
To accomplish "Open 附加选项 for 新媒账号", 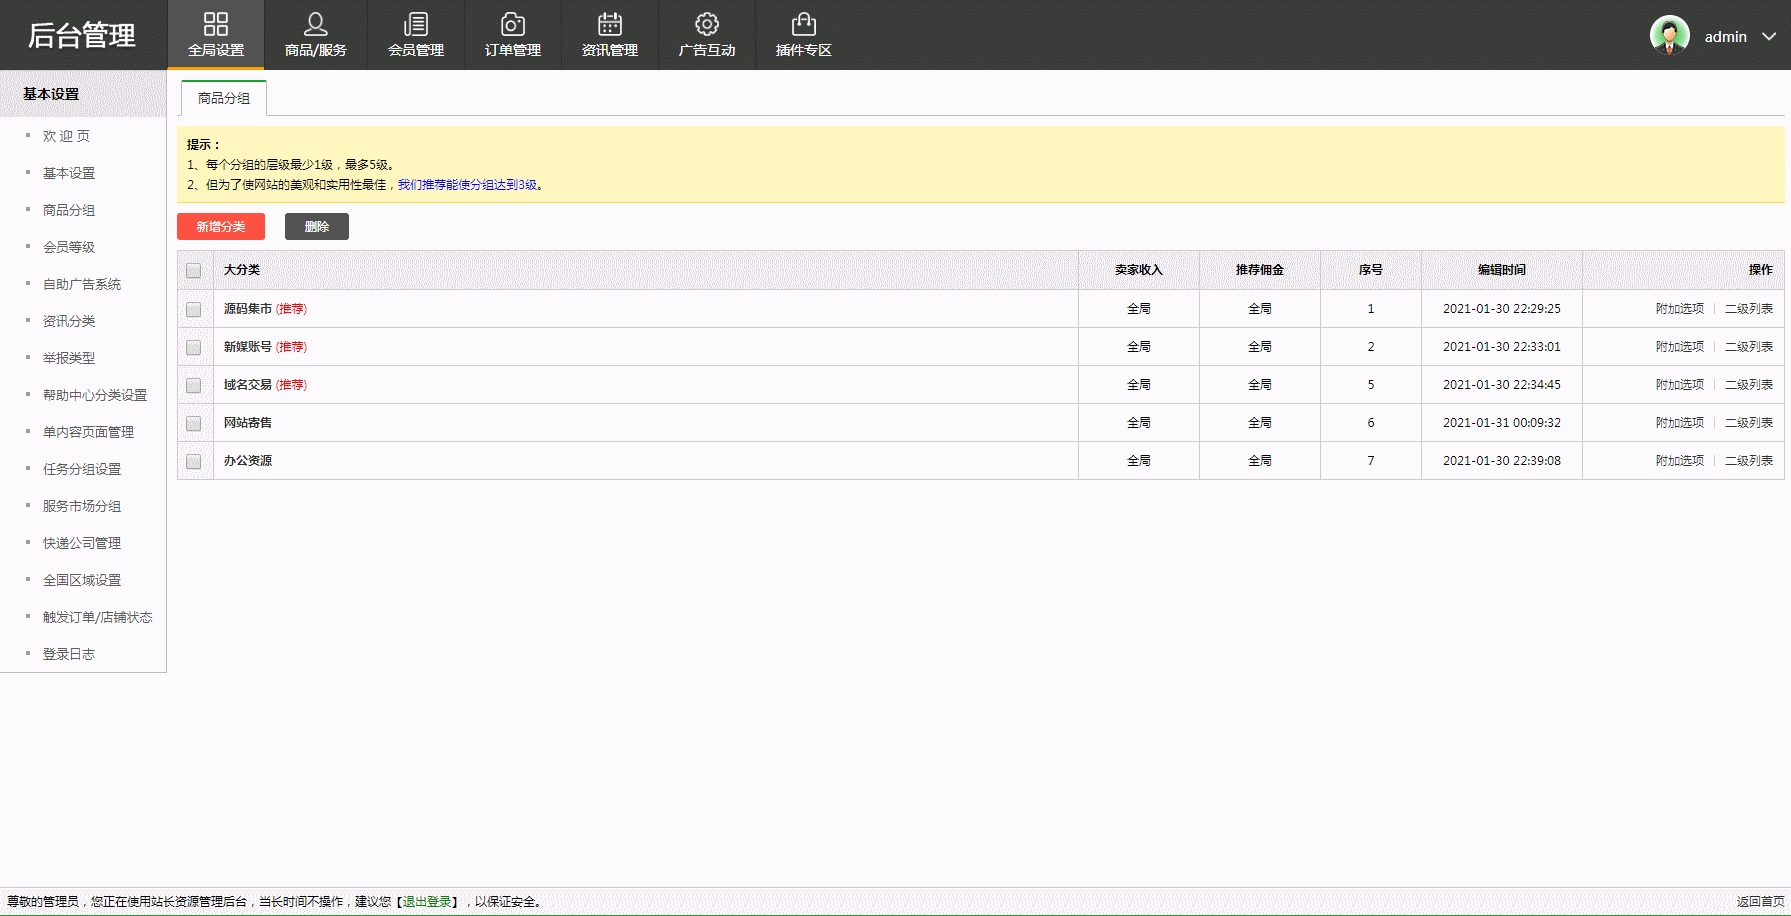I will pos(1680,347).
